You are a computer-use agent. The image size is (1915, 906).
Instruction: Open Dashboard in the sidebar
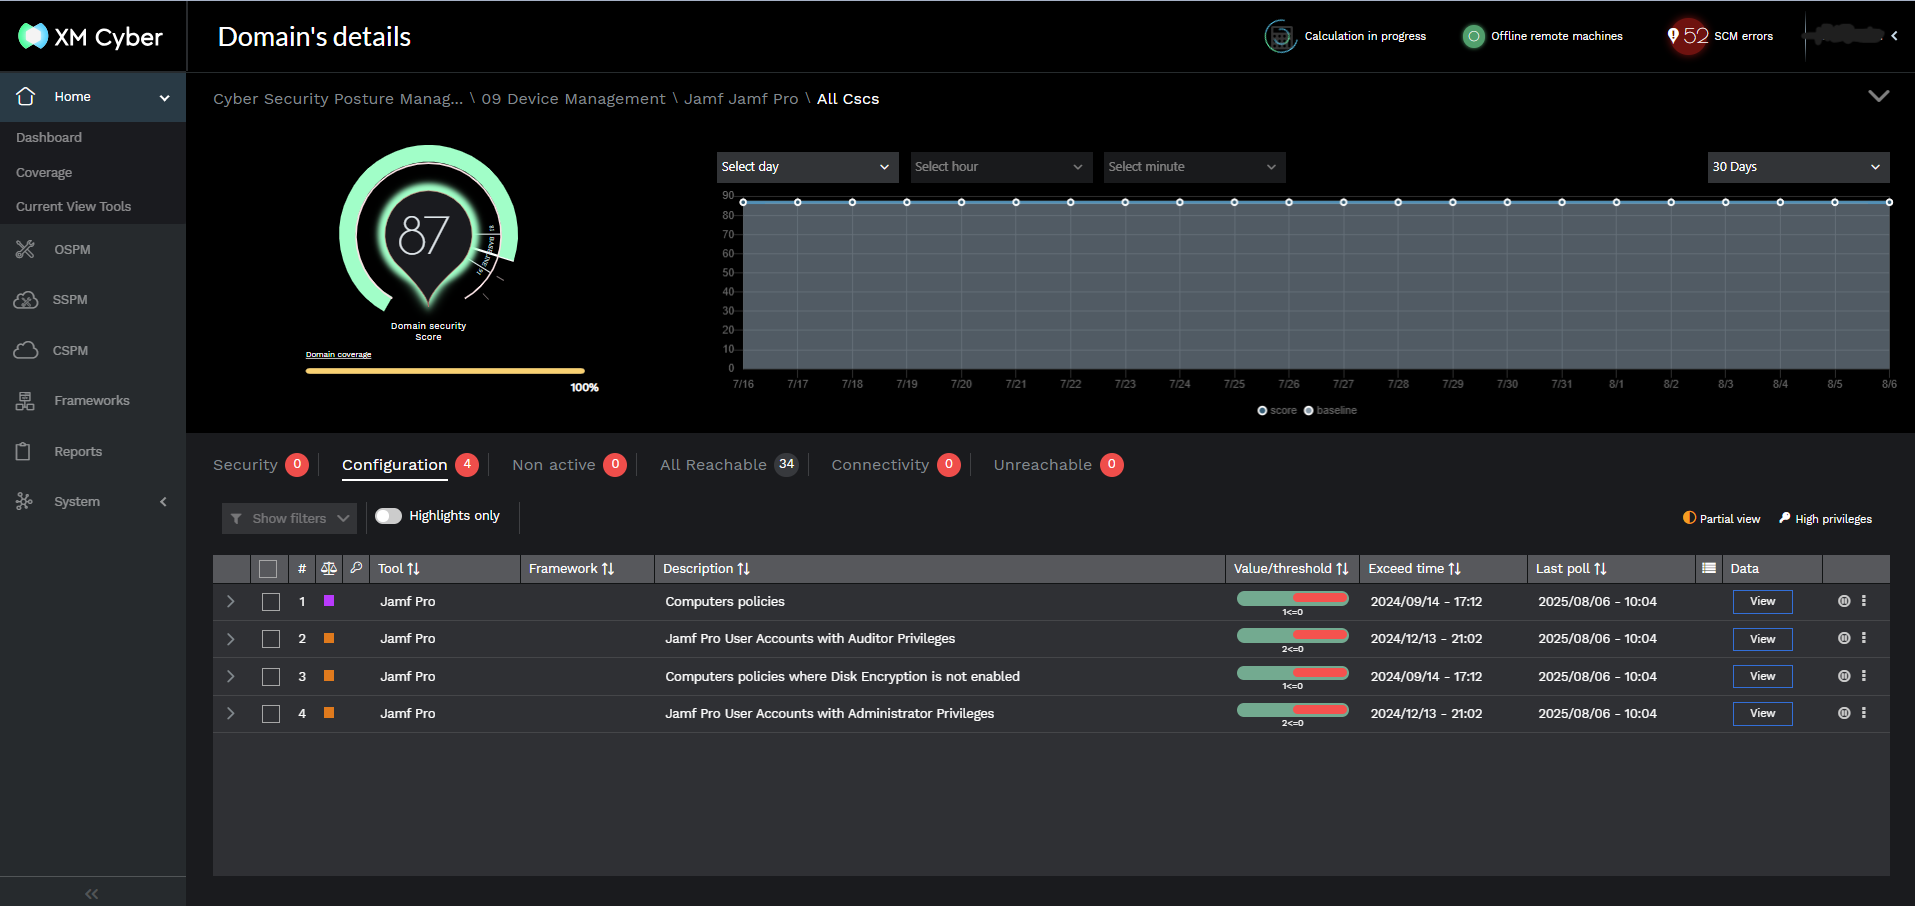click(49, 137)
